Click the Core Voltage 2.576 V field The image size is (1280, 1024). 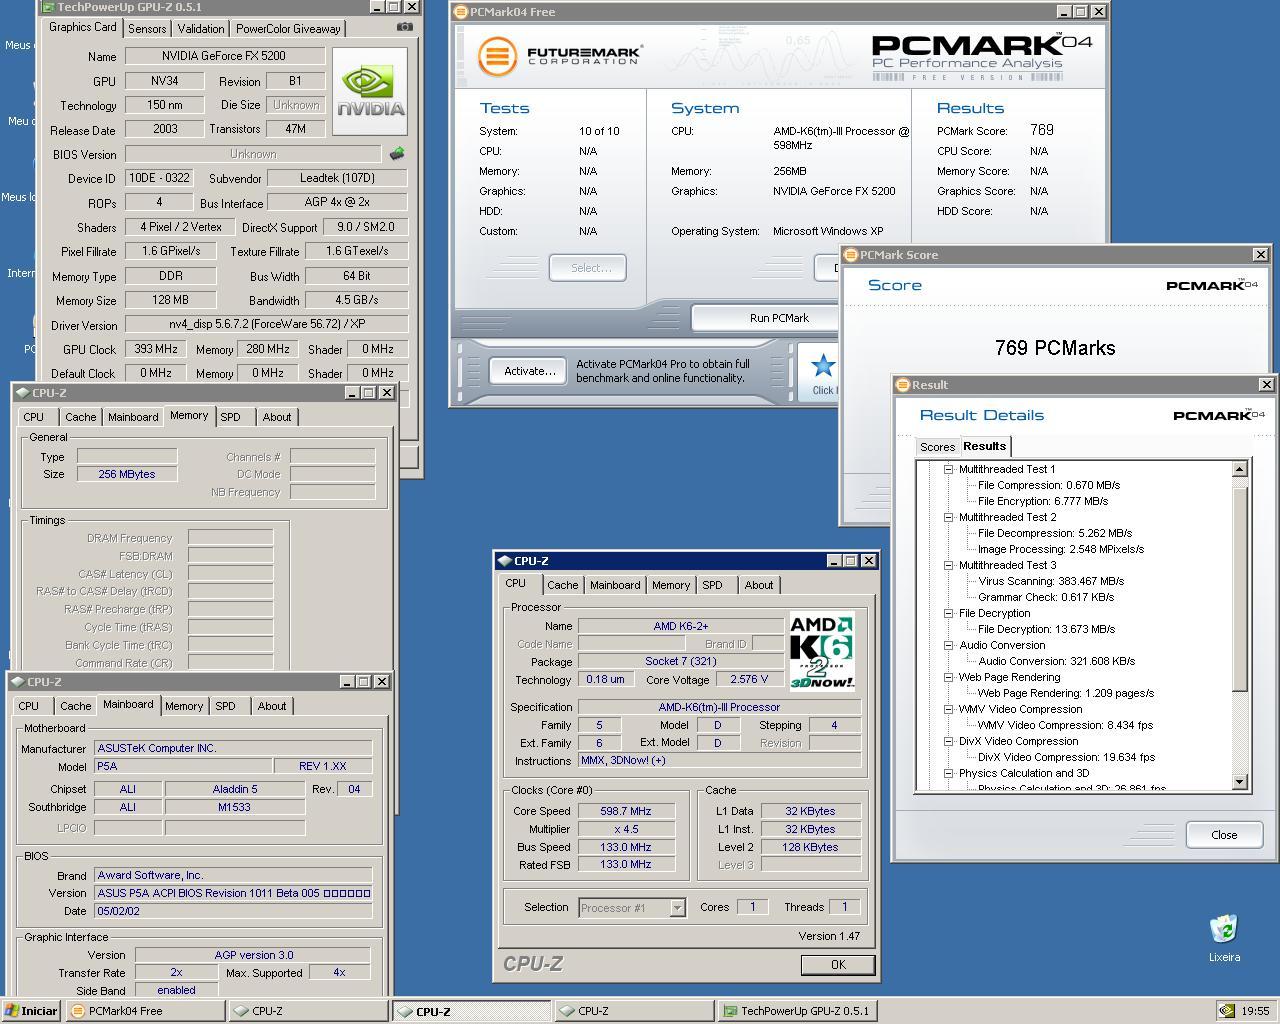(750, 680)
